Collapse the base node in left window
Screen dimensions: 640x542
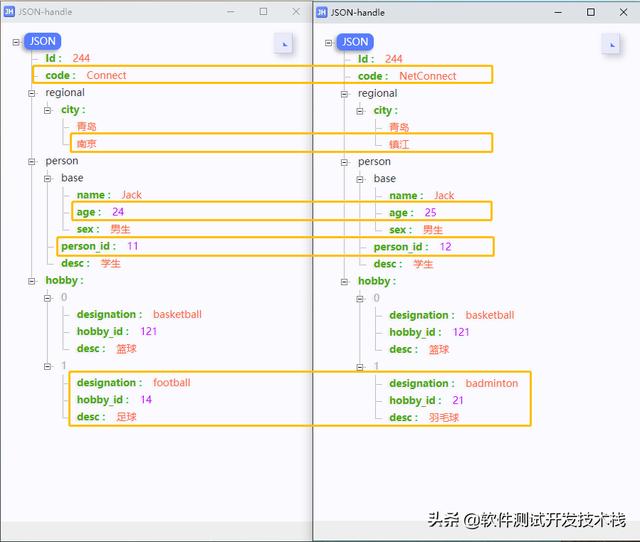(x=48, y=179)
